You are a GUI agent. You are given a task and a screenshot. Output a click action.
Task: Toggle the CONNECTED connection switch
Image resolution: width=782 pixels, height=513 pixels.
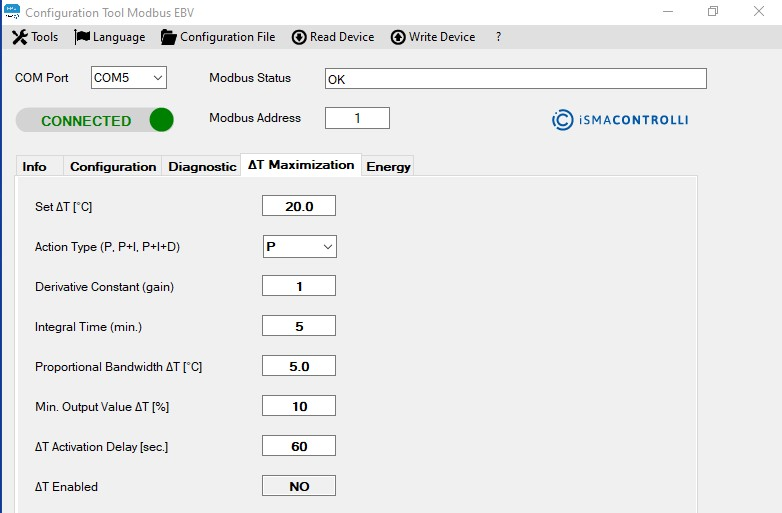[x=95, y=120]
